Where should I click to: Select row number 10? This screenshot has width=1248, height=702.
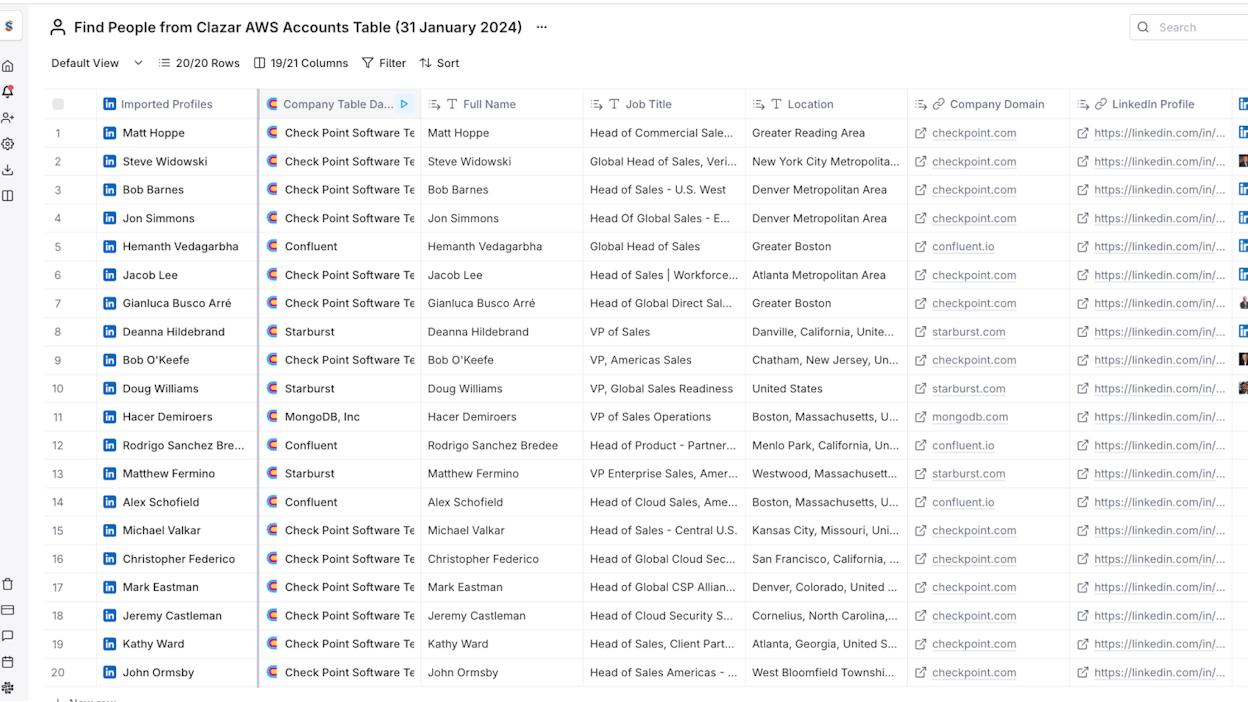click(58, 389)
